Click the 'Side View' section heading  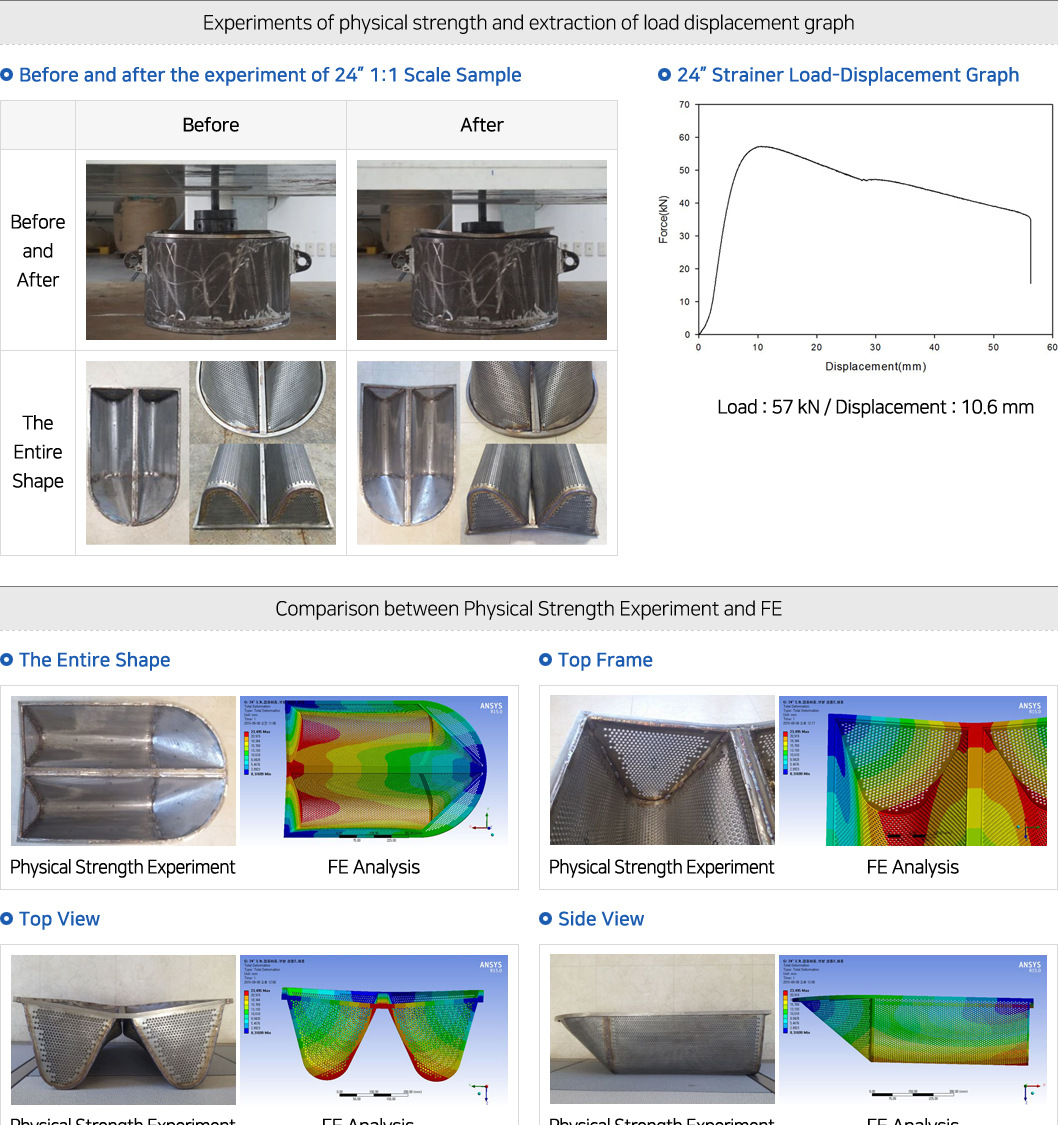[601, 919]
